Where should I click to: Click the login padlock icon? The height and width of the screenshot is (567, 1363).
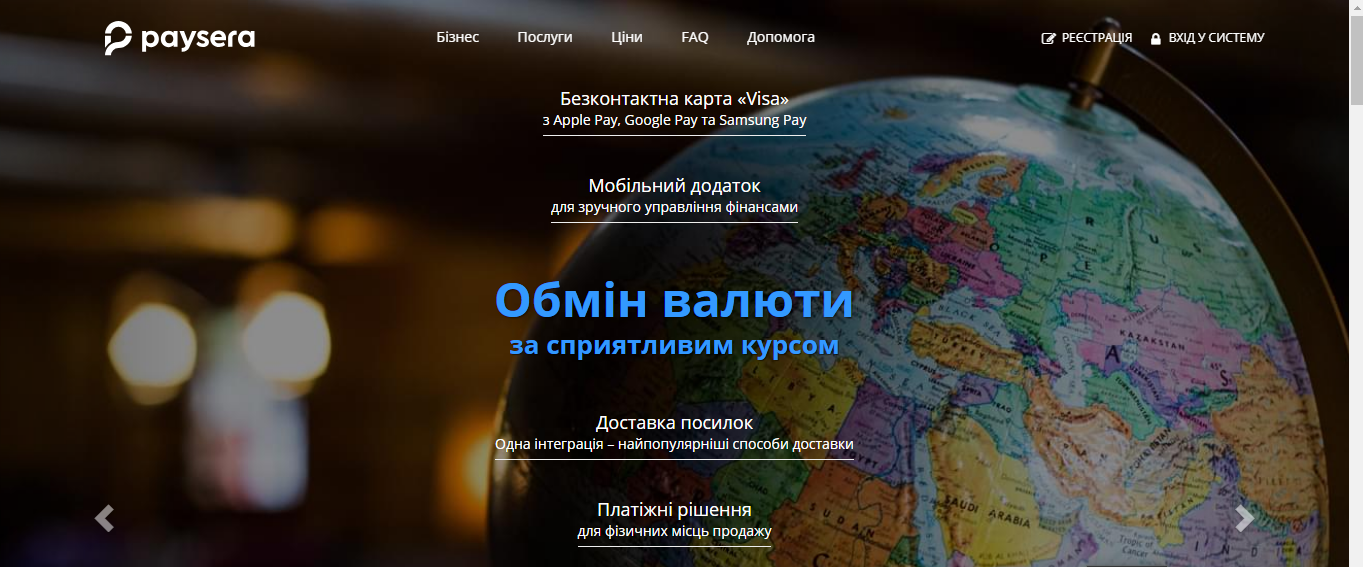1156,38
